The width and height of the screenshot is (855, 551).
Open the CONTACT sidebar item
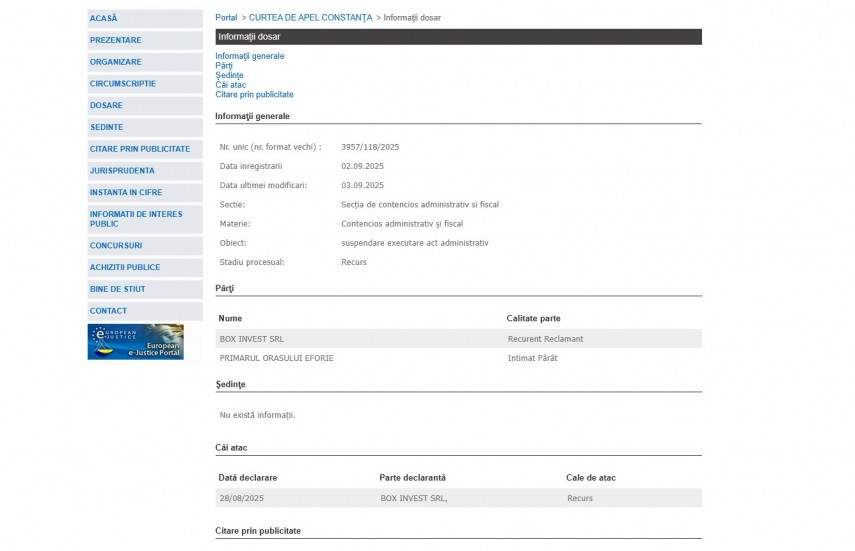click(144, 312)
